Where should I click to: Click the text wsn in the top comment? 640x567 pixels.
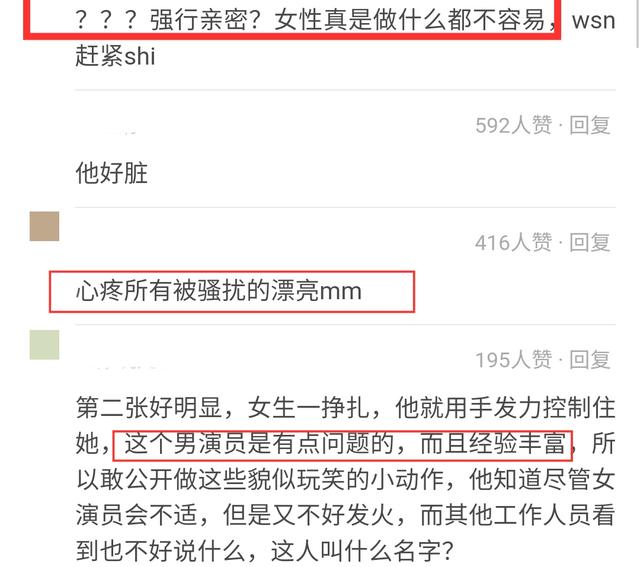click(593, 20)
